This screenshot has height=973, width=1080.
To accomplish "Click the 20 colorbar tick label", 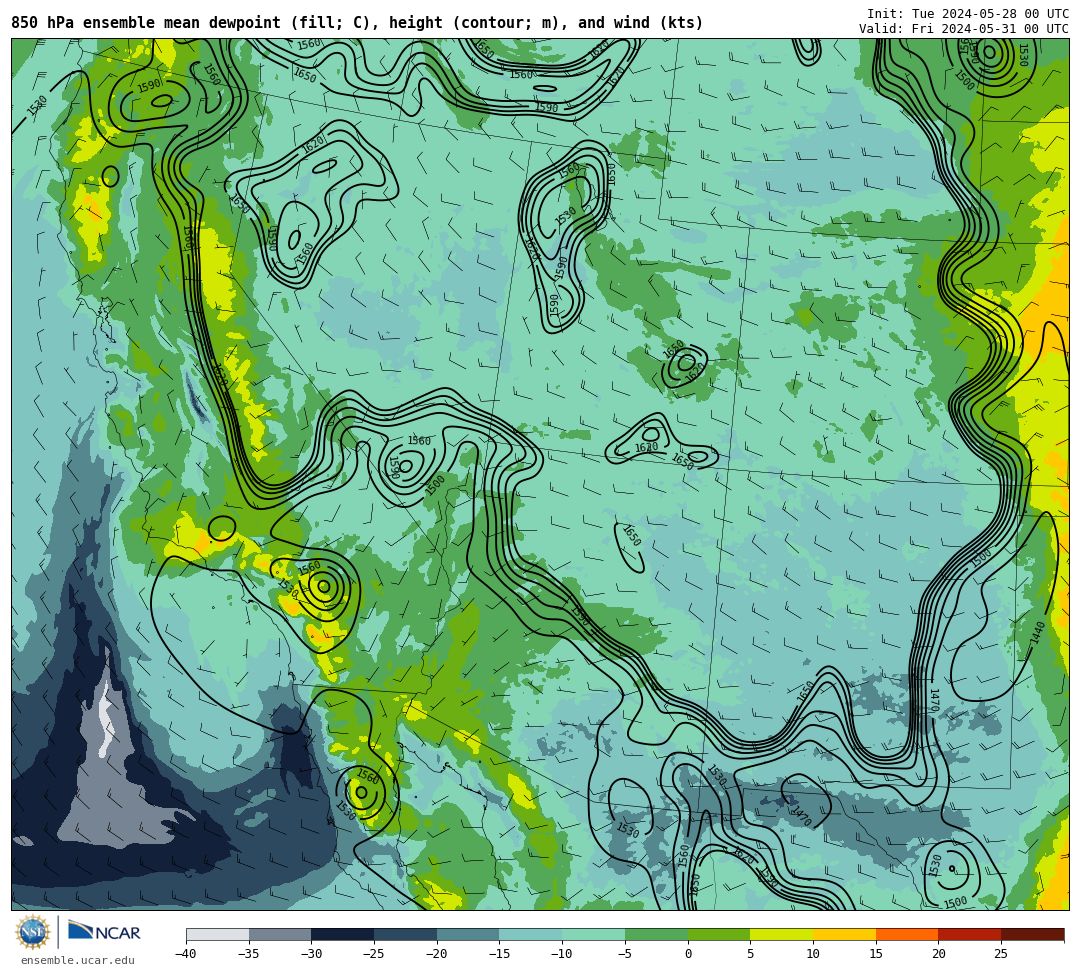I will (x=939, y=954).
